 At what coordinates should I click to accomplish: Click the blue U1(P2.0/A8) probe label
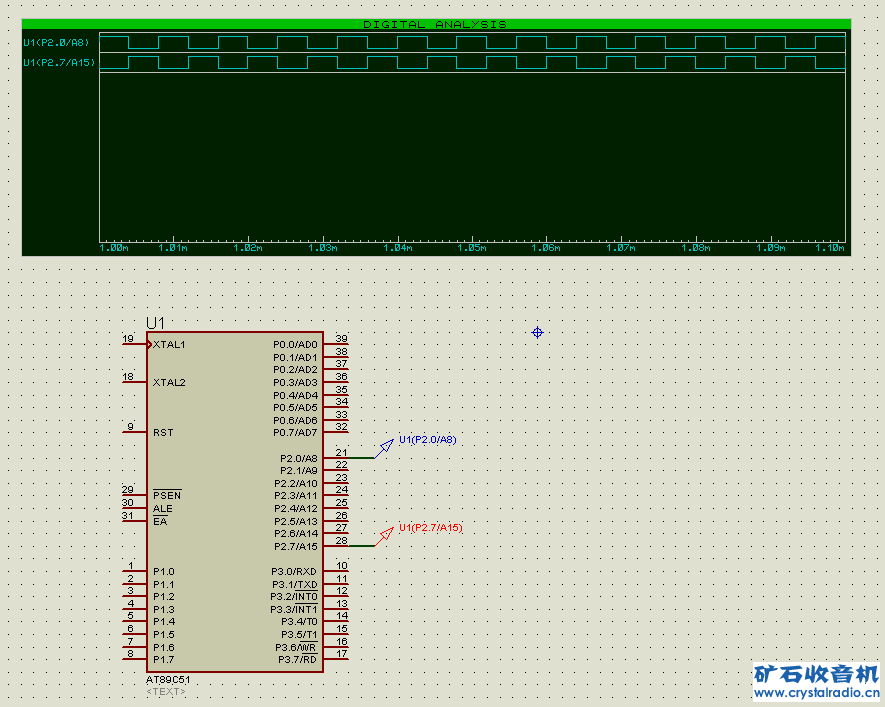tap(427, 439)
